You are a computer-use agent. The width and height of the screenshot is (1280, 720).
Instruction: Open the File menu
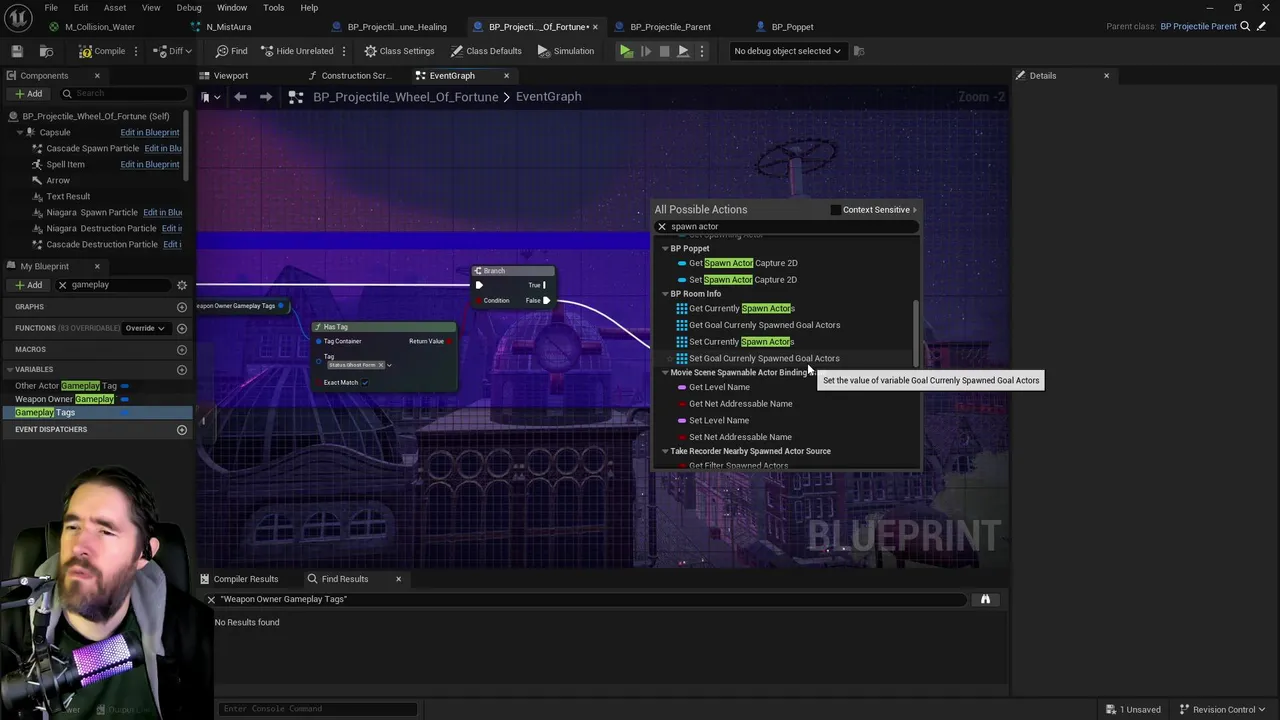coord(51,8)
